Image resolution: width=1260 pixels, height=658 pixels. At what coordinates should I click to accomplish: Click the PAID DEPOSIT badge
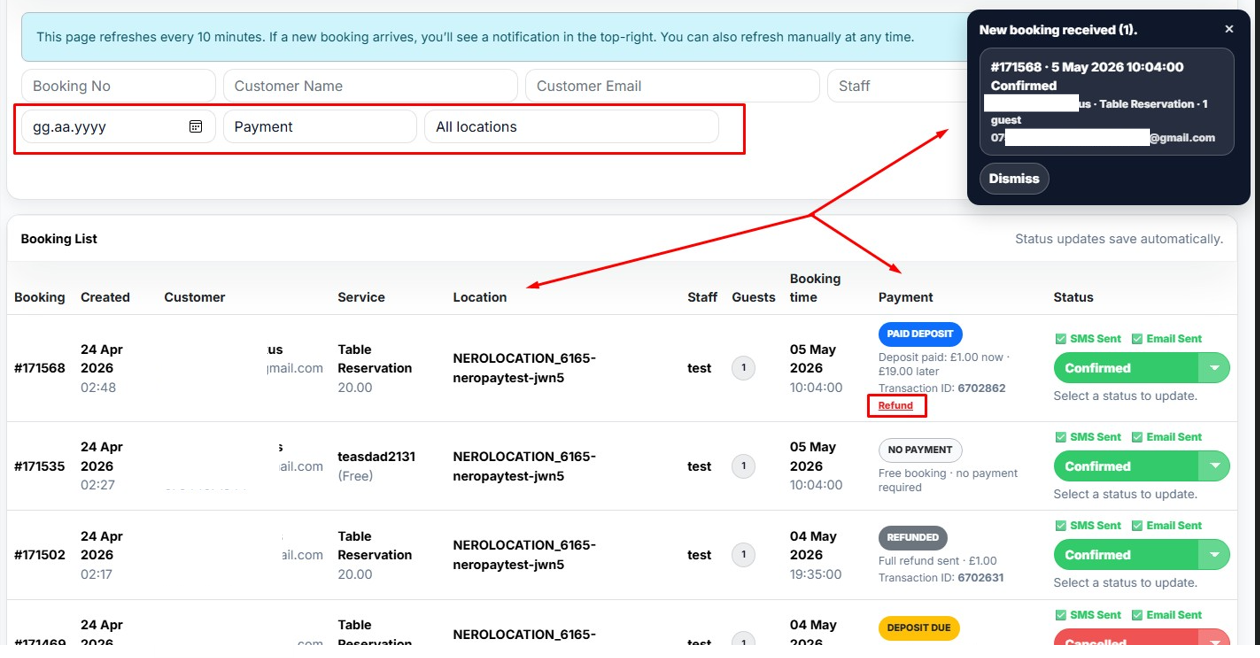click(920, 334)
